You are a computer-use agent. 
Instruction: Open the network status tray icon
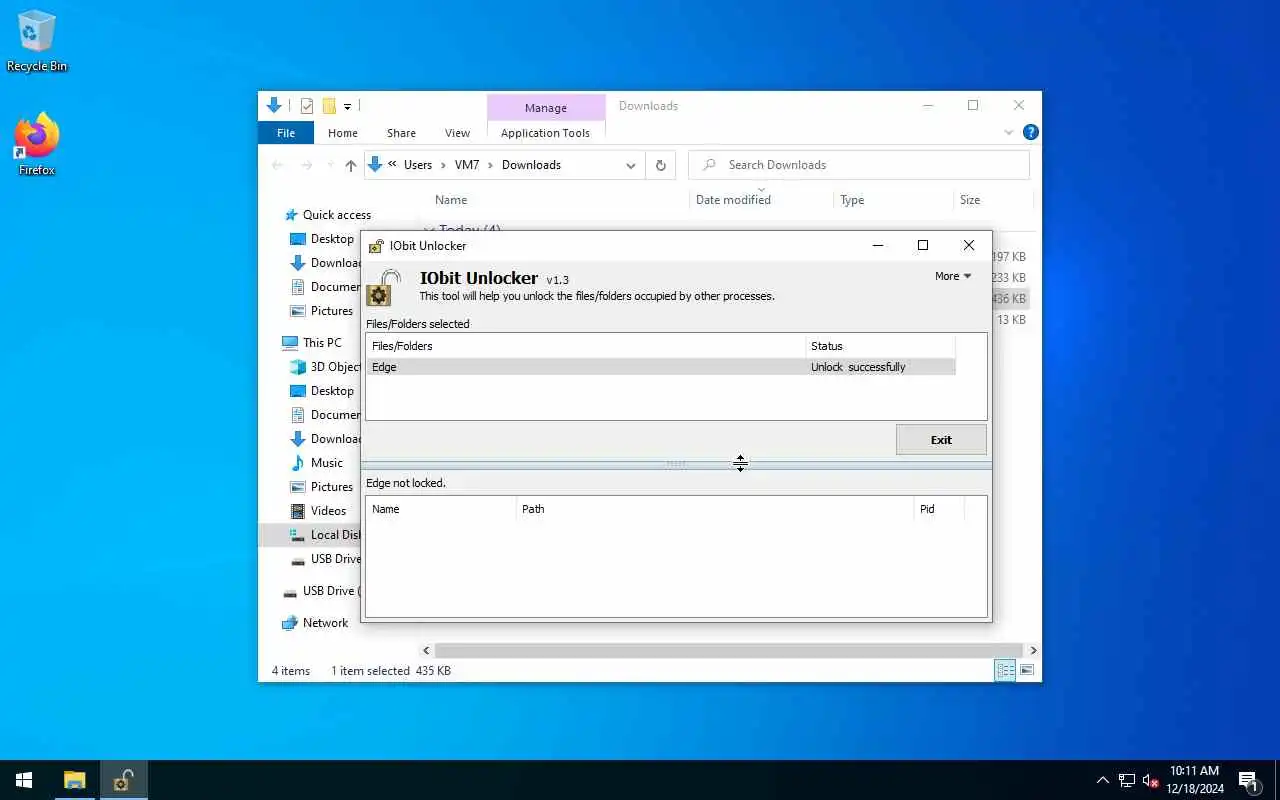[1127, 780]
